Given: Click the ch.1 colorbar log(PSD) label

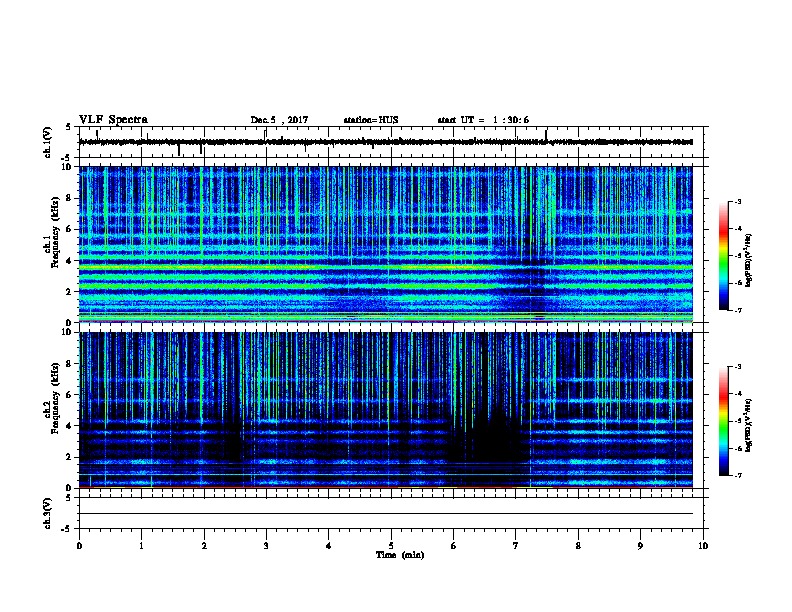Looking at the screenshot, I should point(749,260).
